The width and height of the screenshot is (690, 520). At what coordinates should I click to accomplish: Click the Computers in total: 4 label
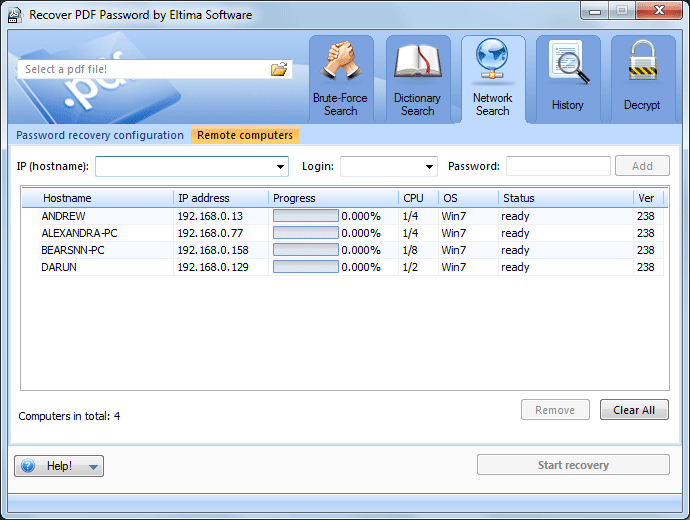click(69, 416)
